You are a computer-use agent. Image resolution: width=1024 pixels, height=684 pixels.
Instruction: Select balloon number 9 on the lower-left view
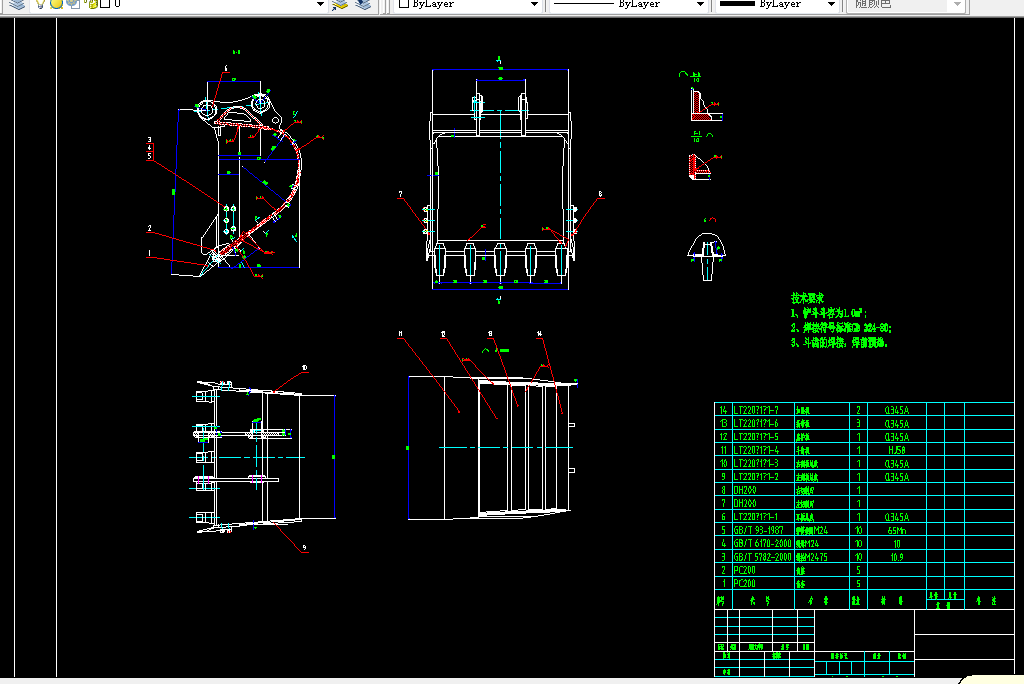pos(304,548)
